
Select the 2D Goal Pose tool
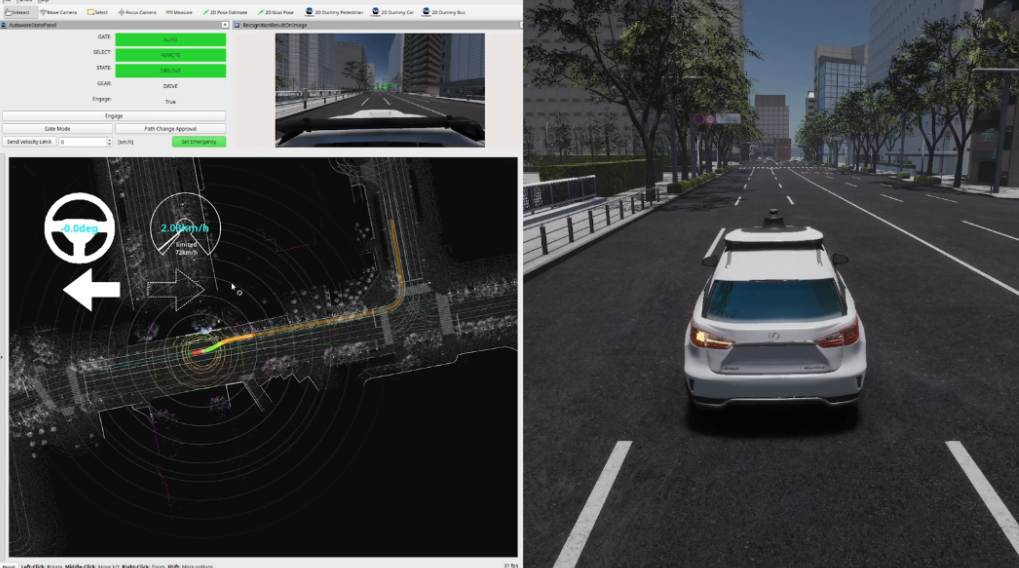point(276,12)
